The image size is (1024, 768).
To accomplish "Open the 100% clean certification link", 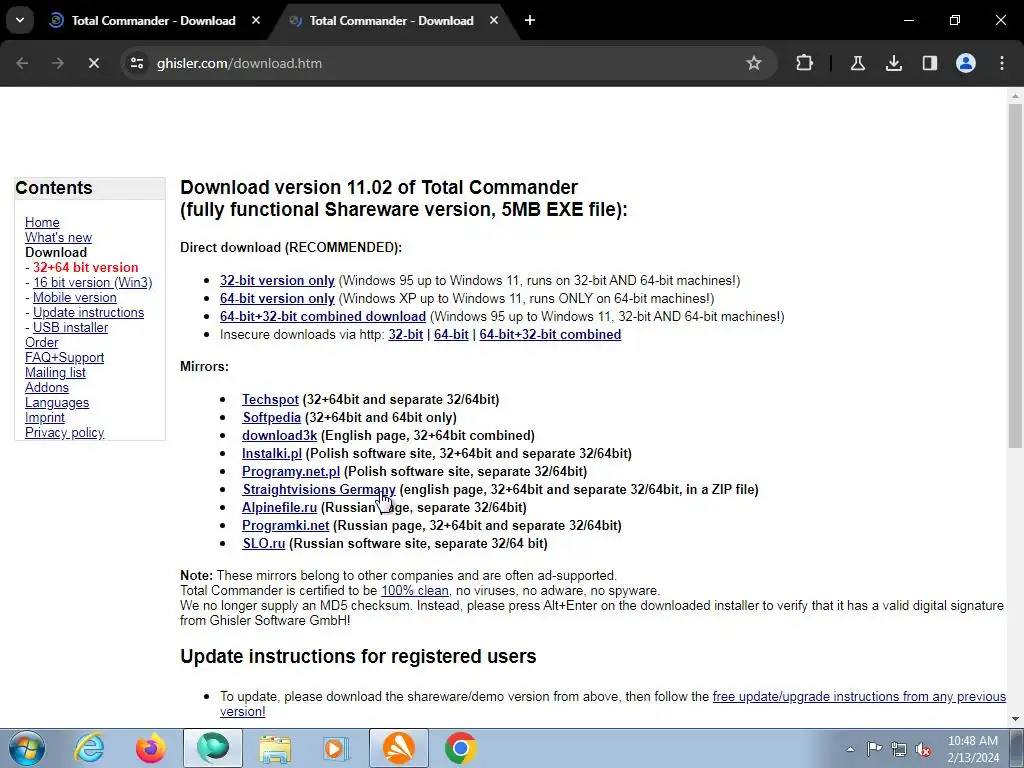I will pyautogui.click(x=415, y=590).
